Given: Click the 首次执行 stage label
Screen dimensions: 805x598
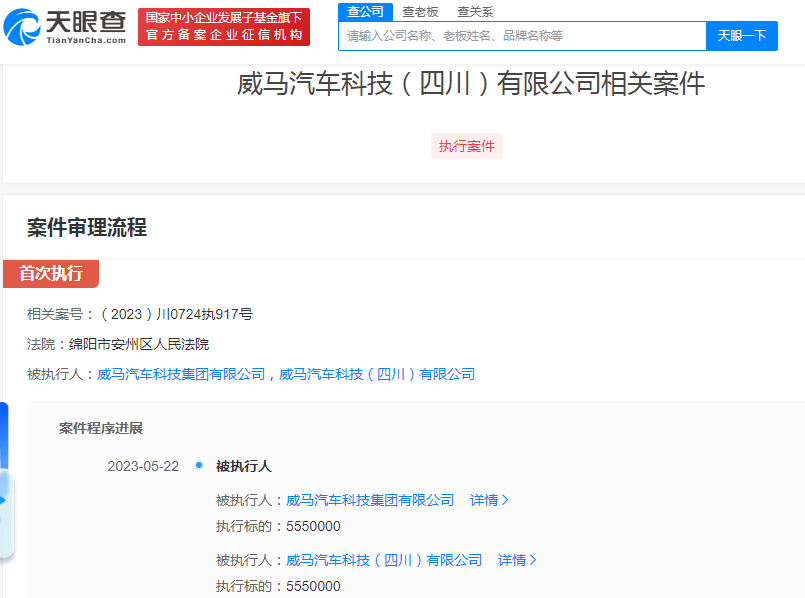Looking at the screenshot, I should [x=51, y=274].
